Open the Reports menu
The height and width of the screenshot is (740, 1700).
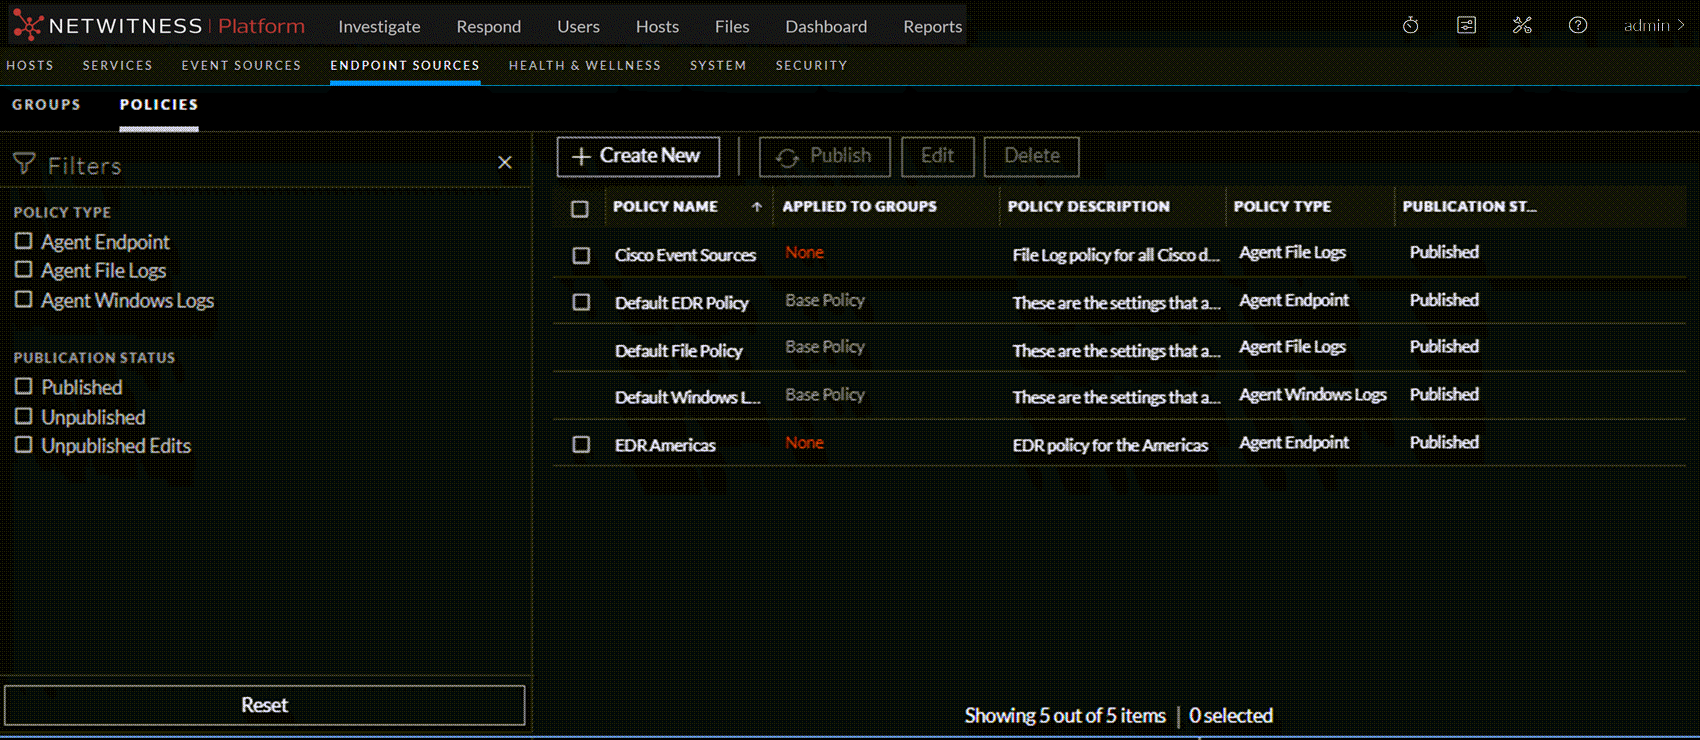point(932,27)
